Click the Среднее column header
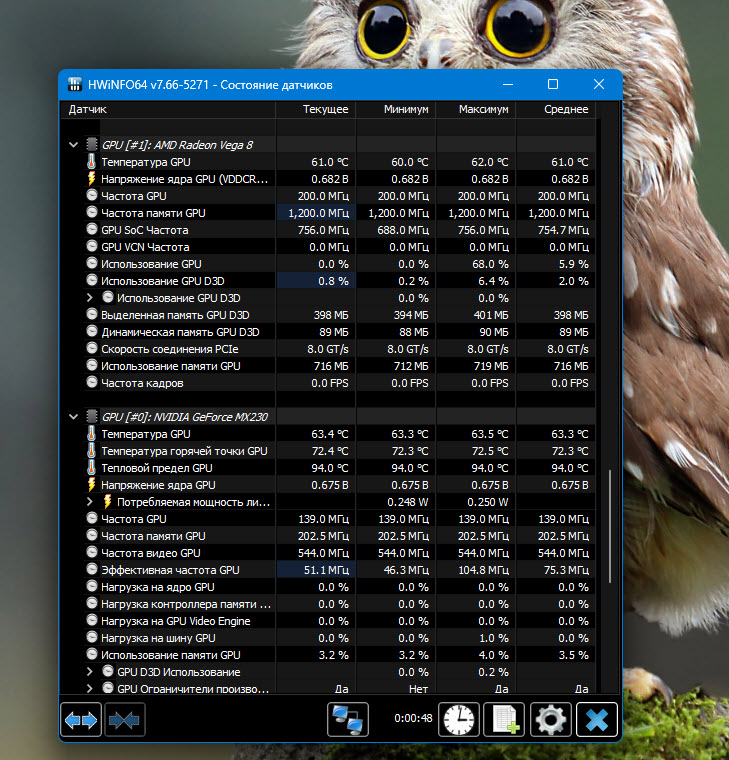 (555, 109)
